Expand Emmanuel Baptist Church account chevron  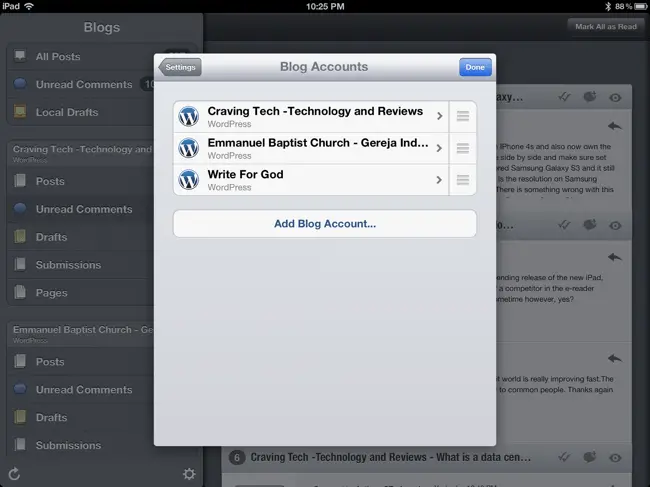point(439,148)
